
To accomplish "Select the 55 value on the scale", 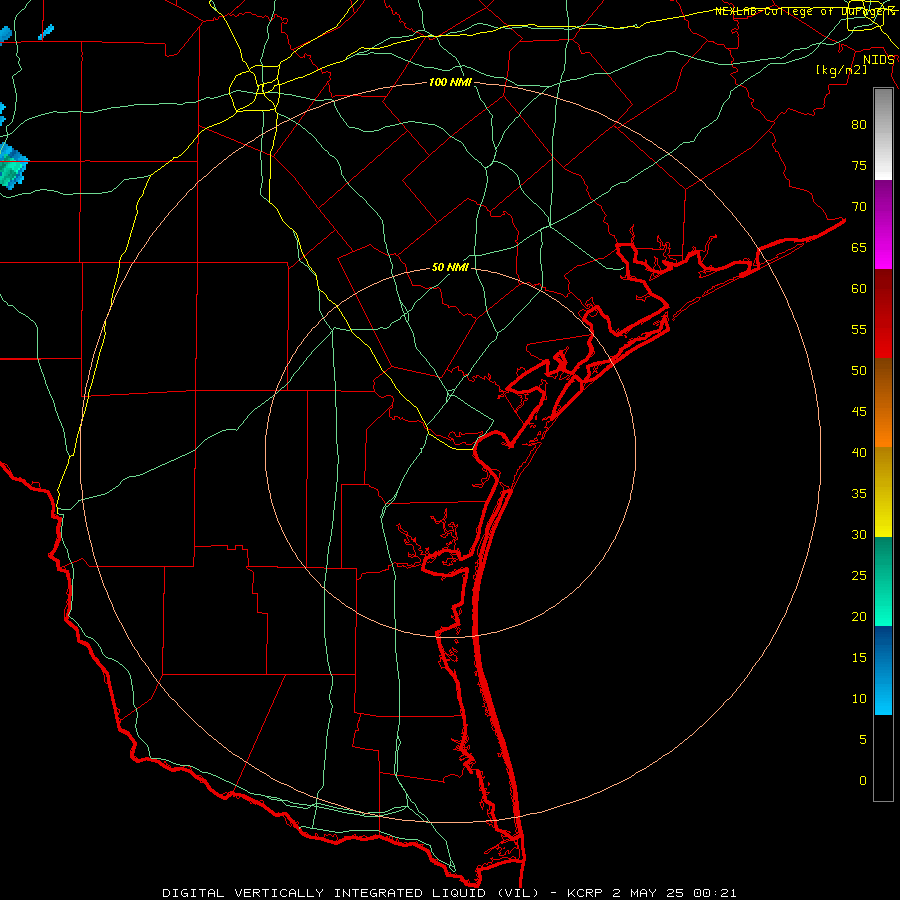I will [859, 329].
